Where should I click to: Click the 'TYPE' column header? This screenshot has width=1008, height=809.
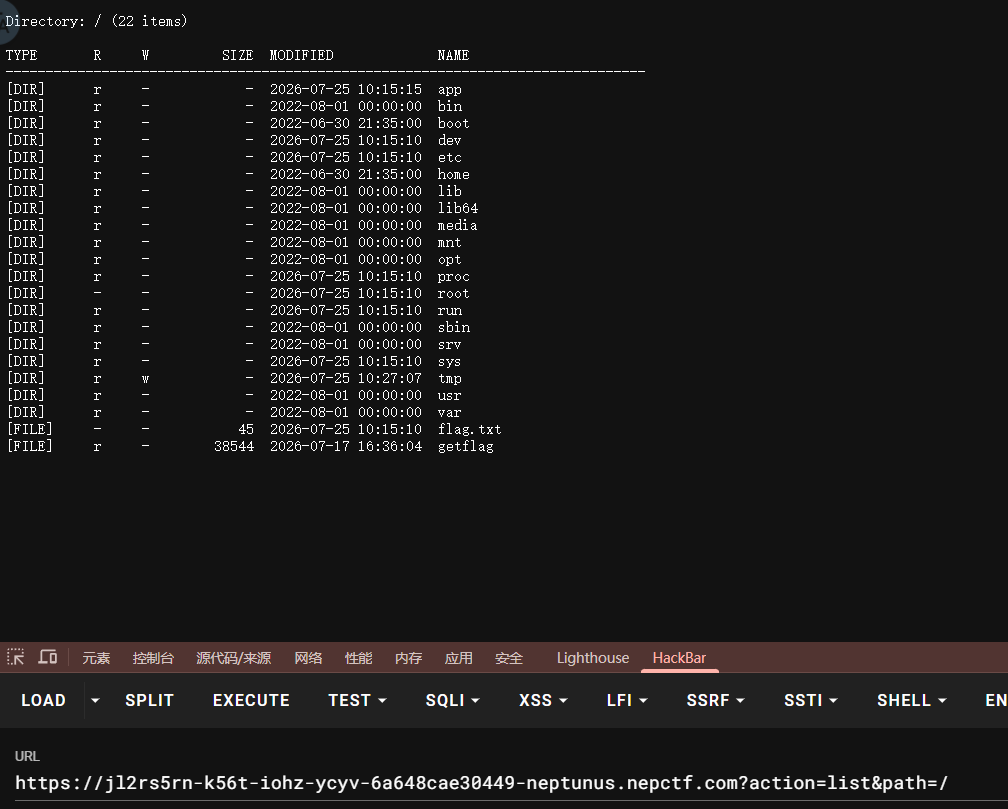click(21, 55)
